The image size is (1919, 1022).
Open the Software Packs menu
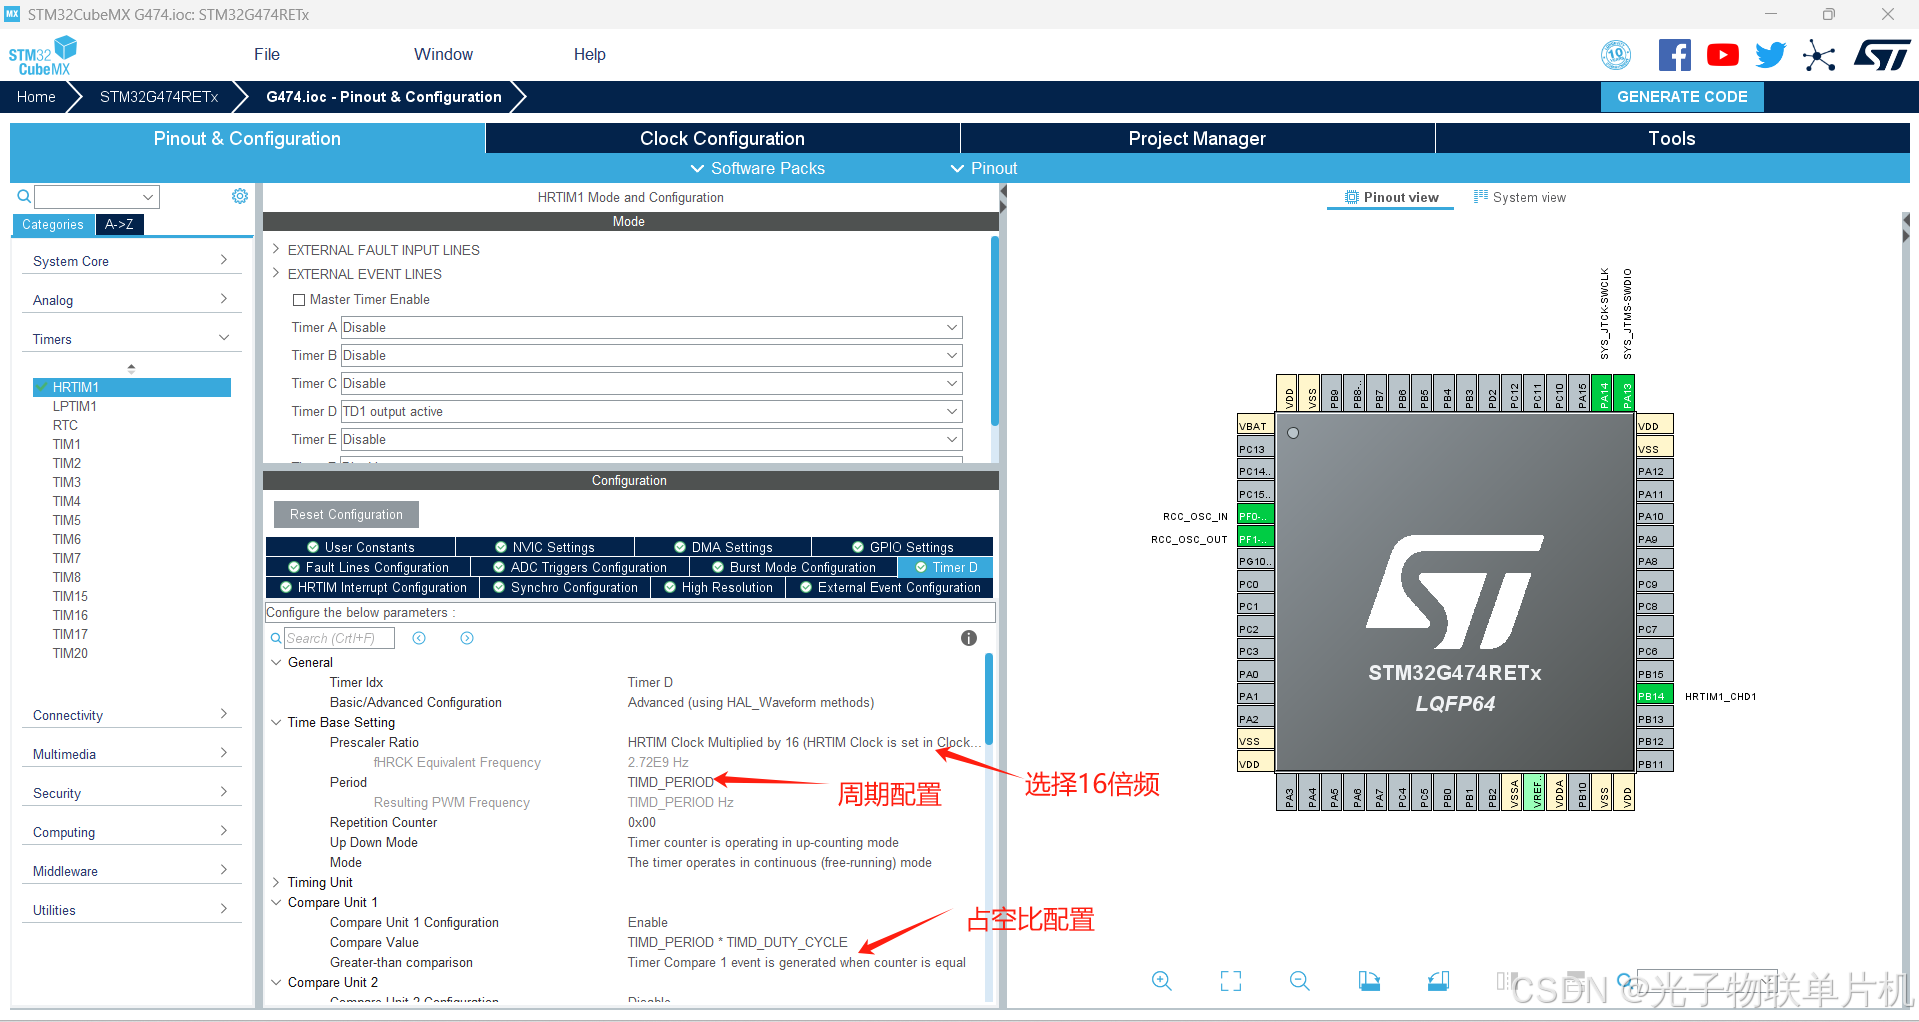(758, 168)
